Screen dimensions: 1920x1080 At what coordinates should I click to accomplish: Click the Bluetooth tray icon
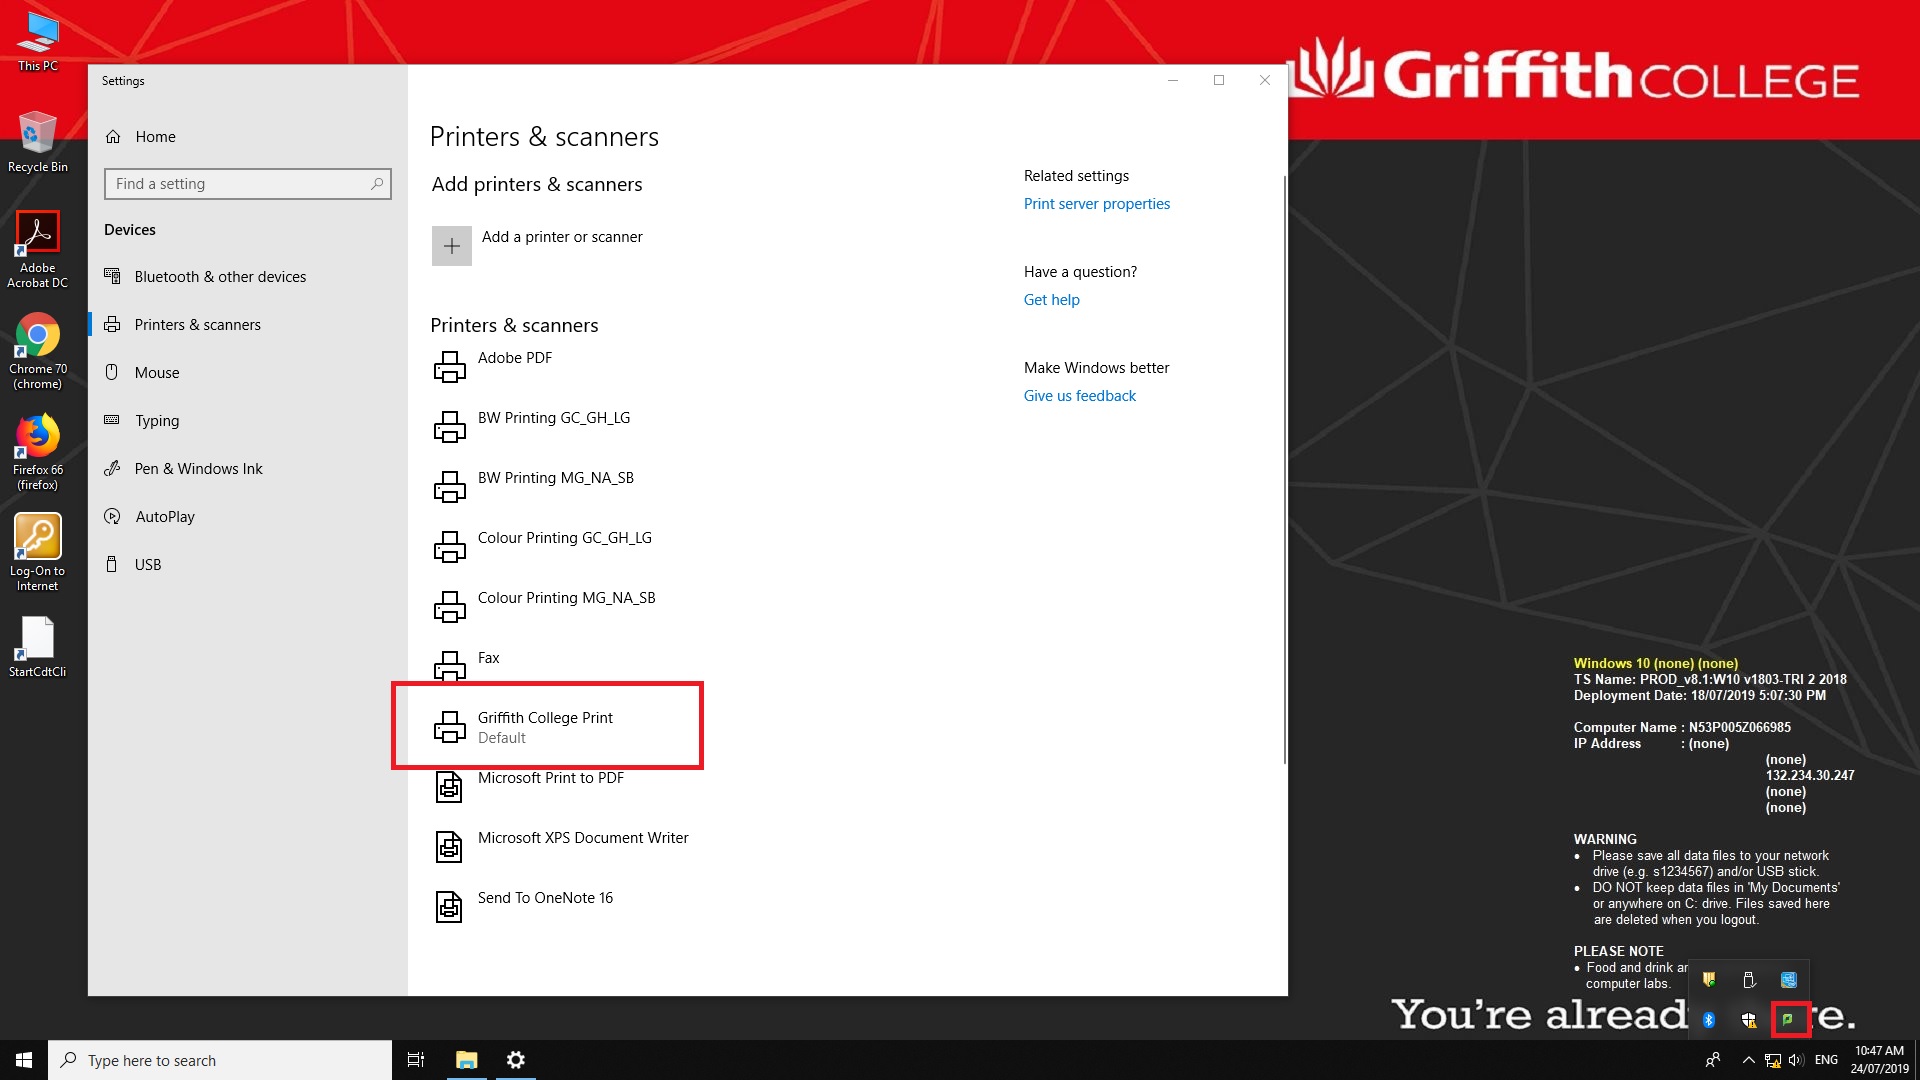tap(1709, 1020)
